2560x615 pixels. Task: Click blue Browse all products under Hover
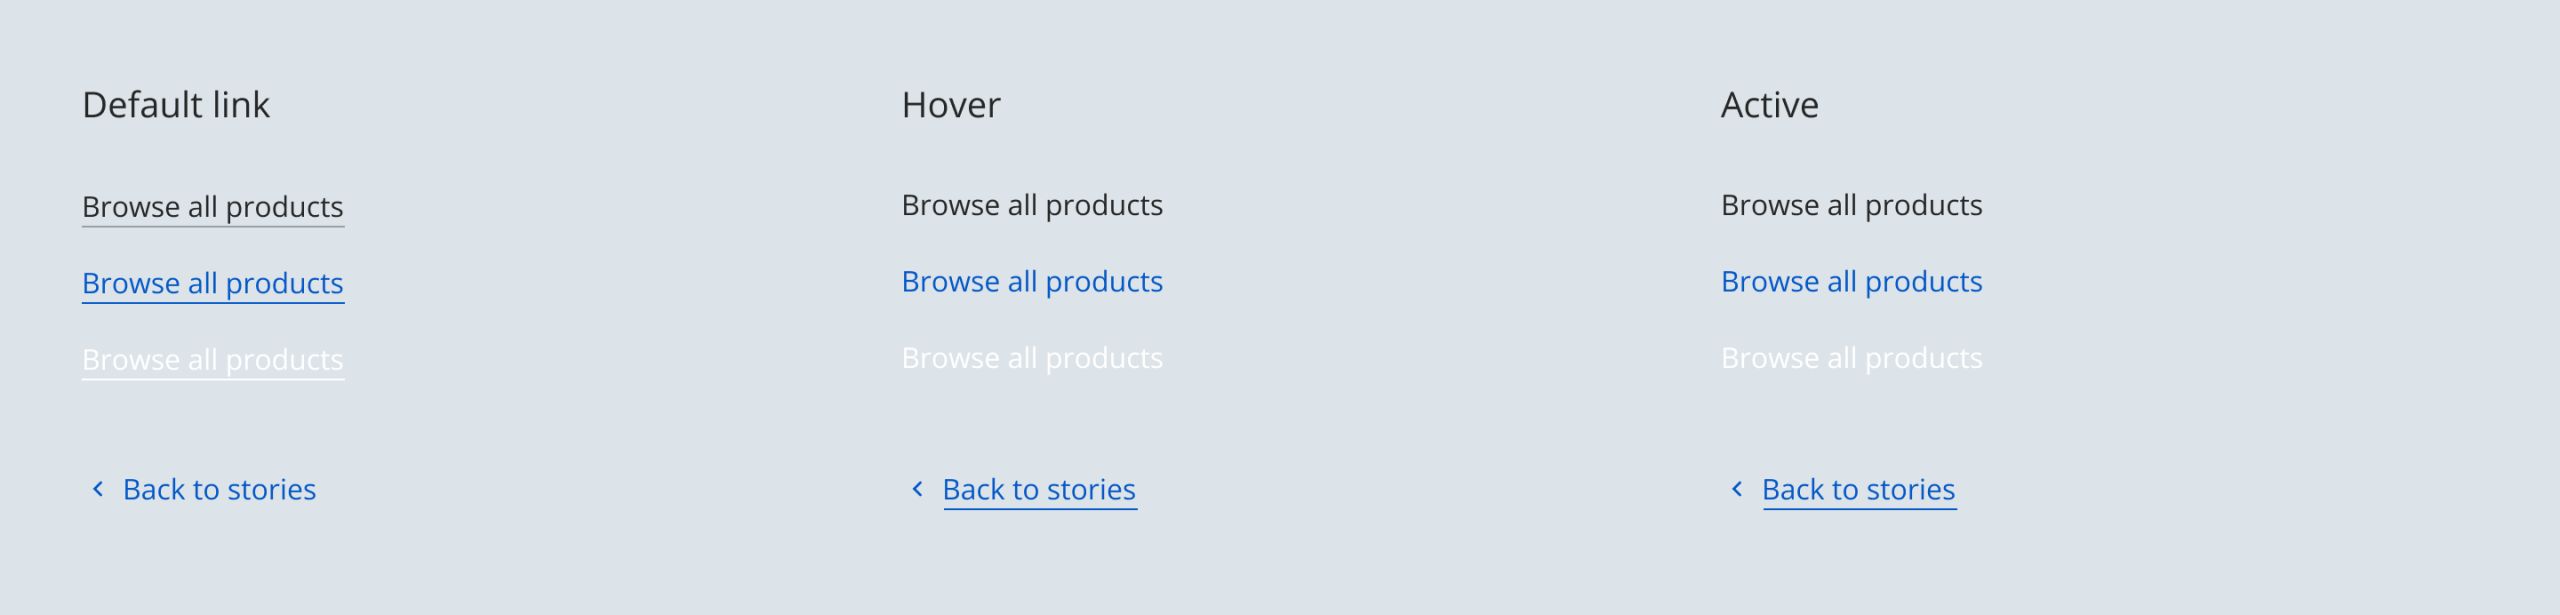1032,282
